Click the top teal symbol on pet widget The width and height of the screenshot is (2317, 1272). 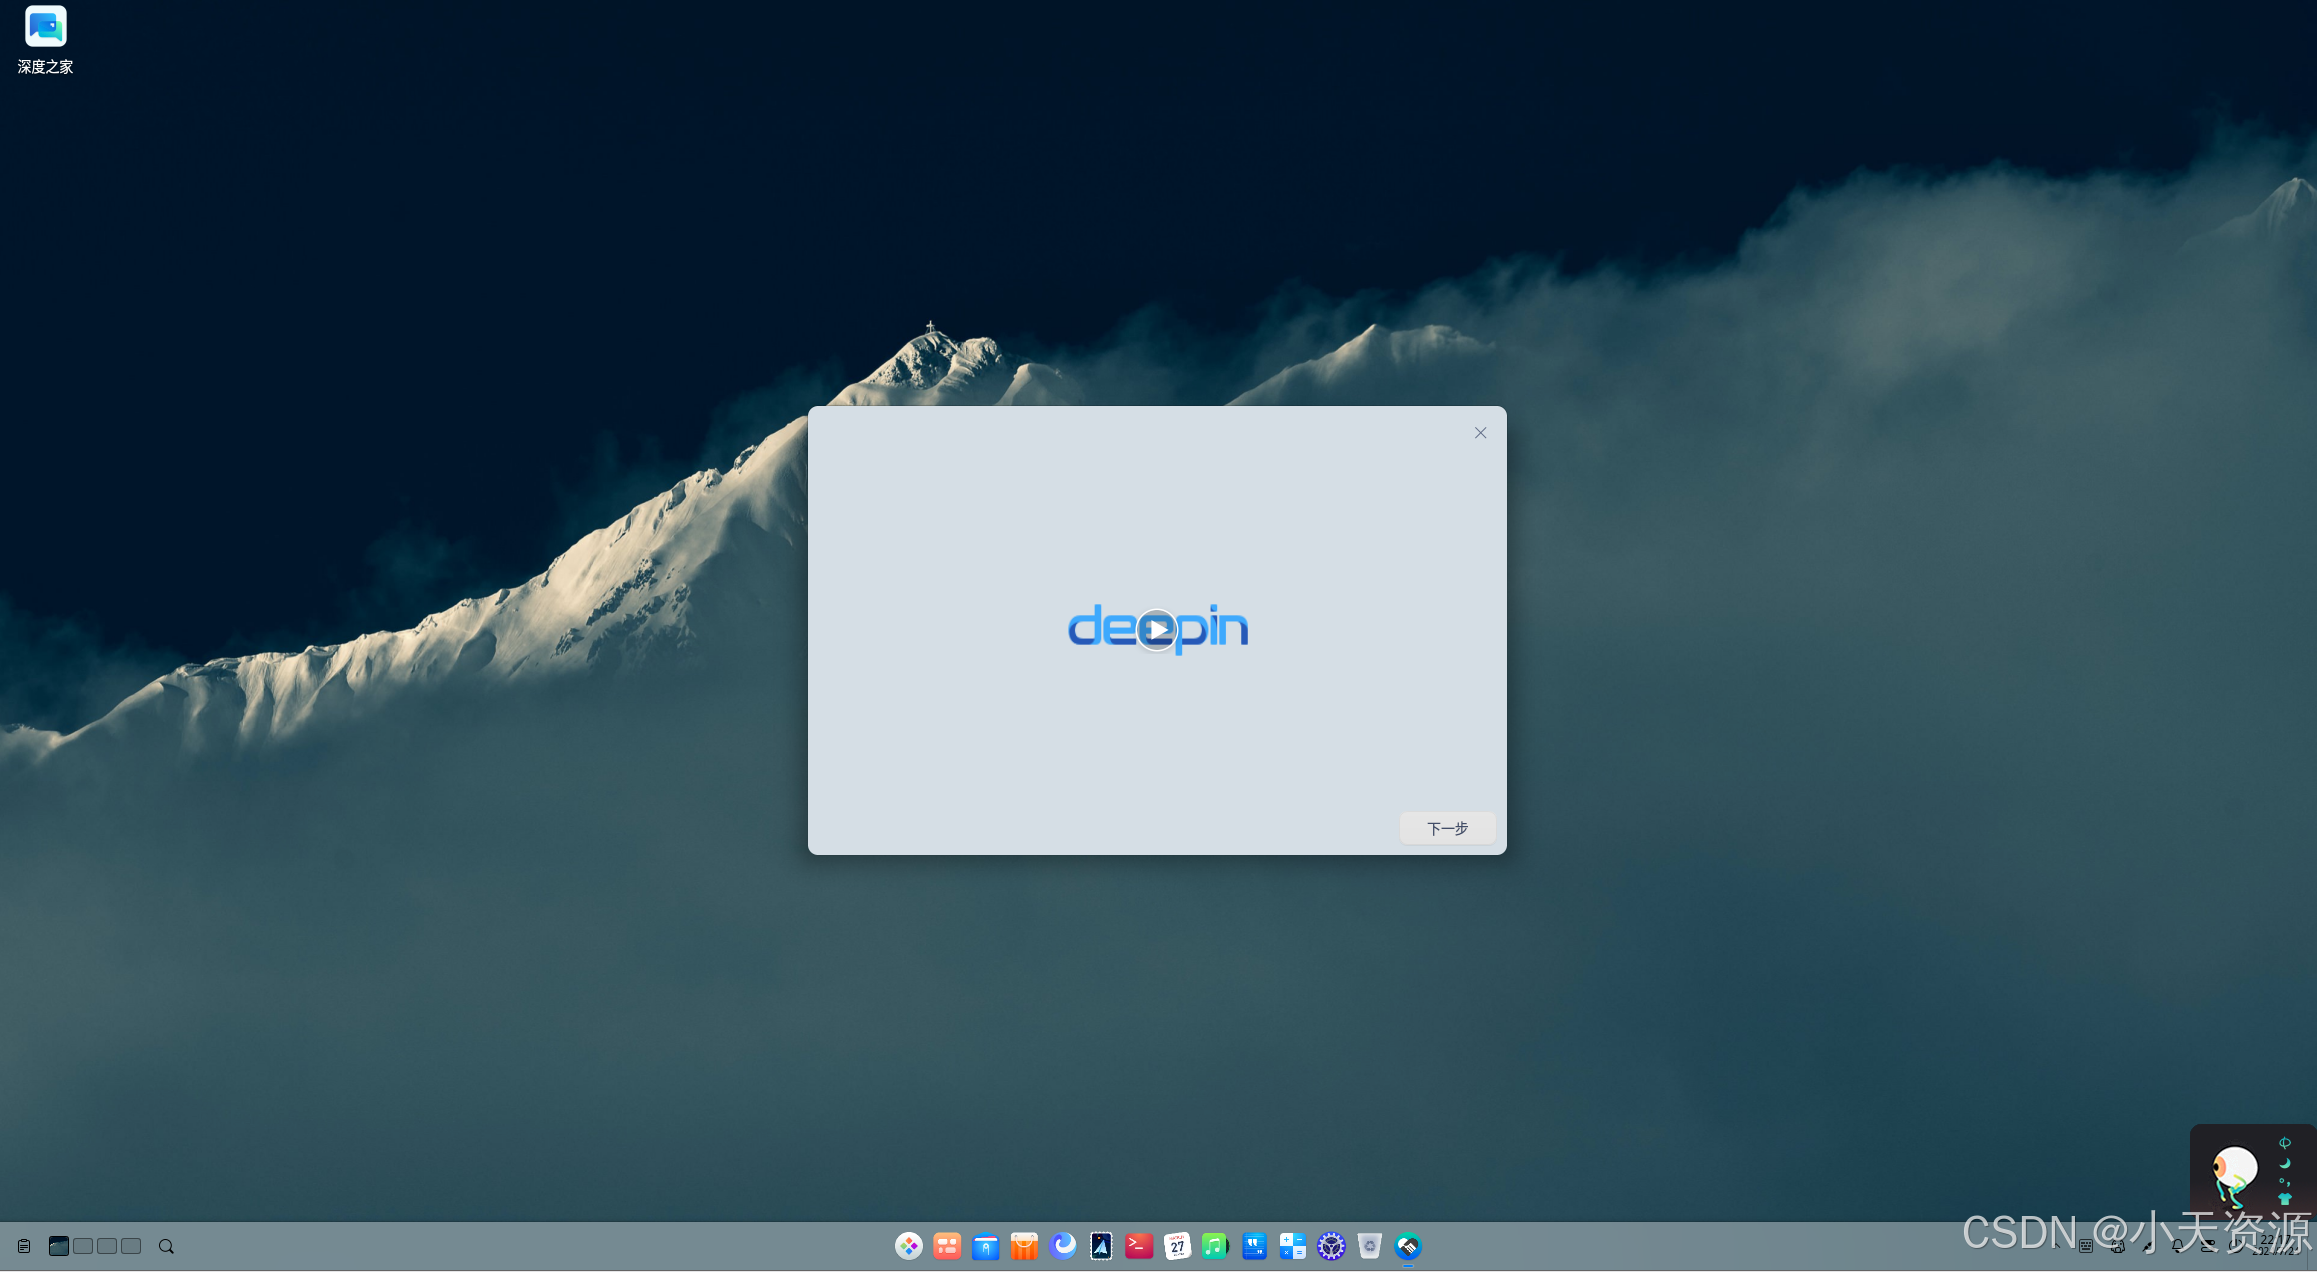[2285, 1143]
